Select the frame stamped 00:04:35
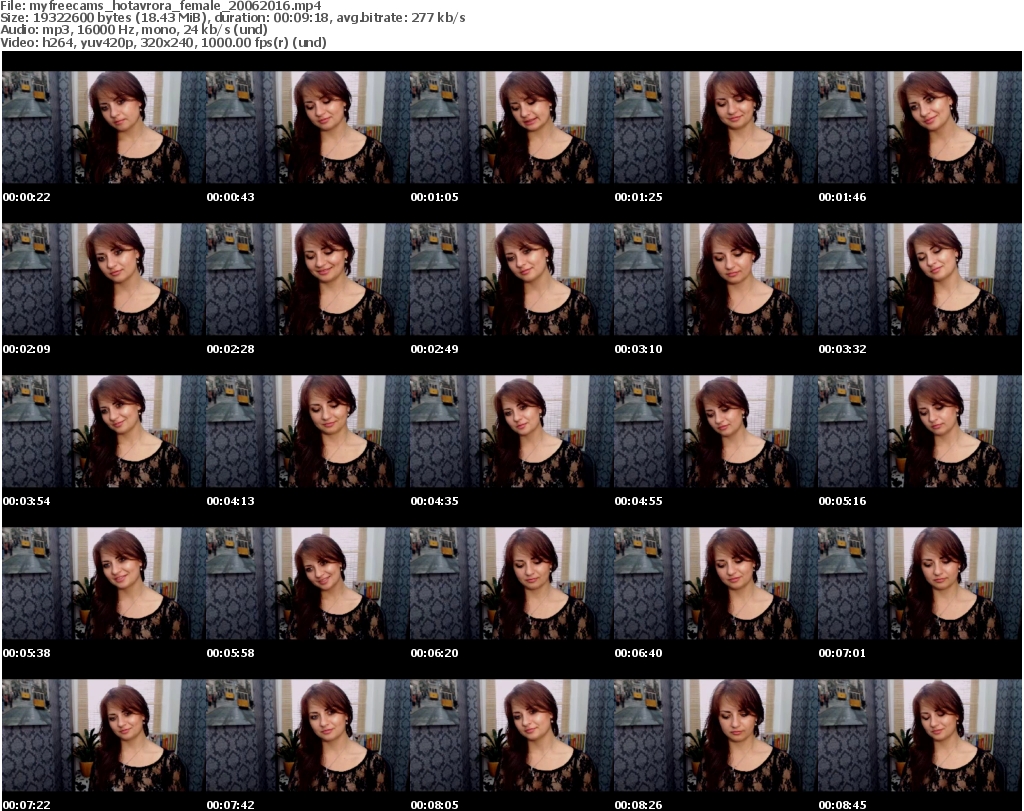The image size is (1024, 811). click(512, 432)
